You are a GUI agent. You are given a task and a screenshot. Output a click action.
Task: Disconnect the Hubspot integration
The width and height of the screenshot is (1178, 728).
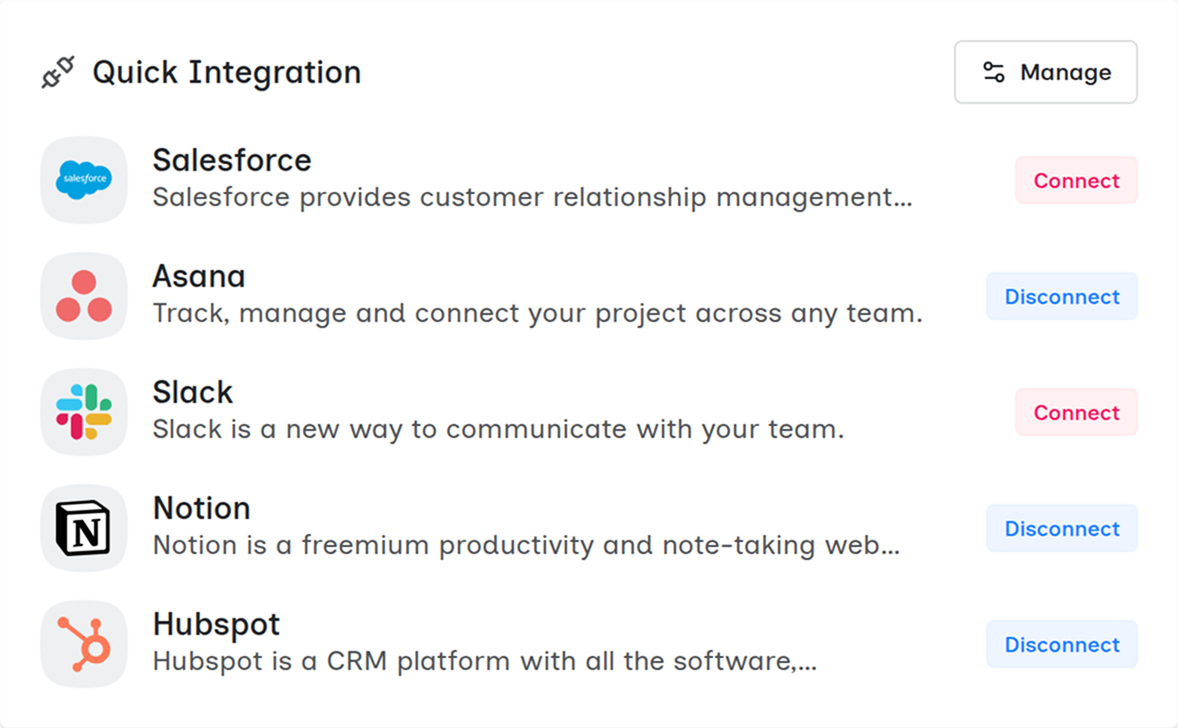pyautogui.click(x=1061, y=644)
